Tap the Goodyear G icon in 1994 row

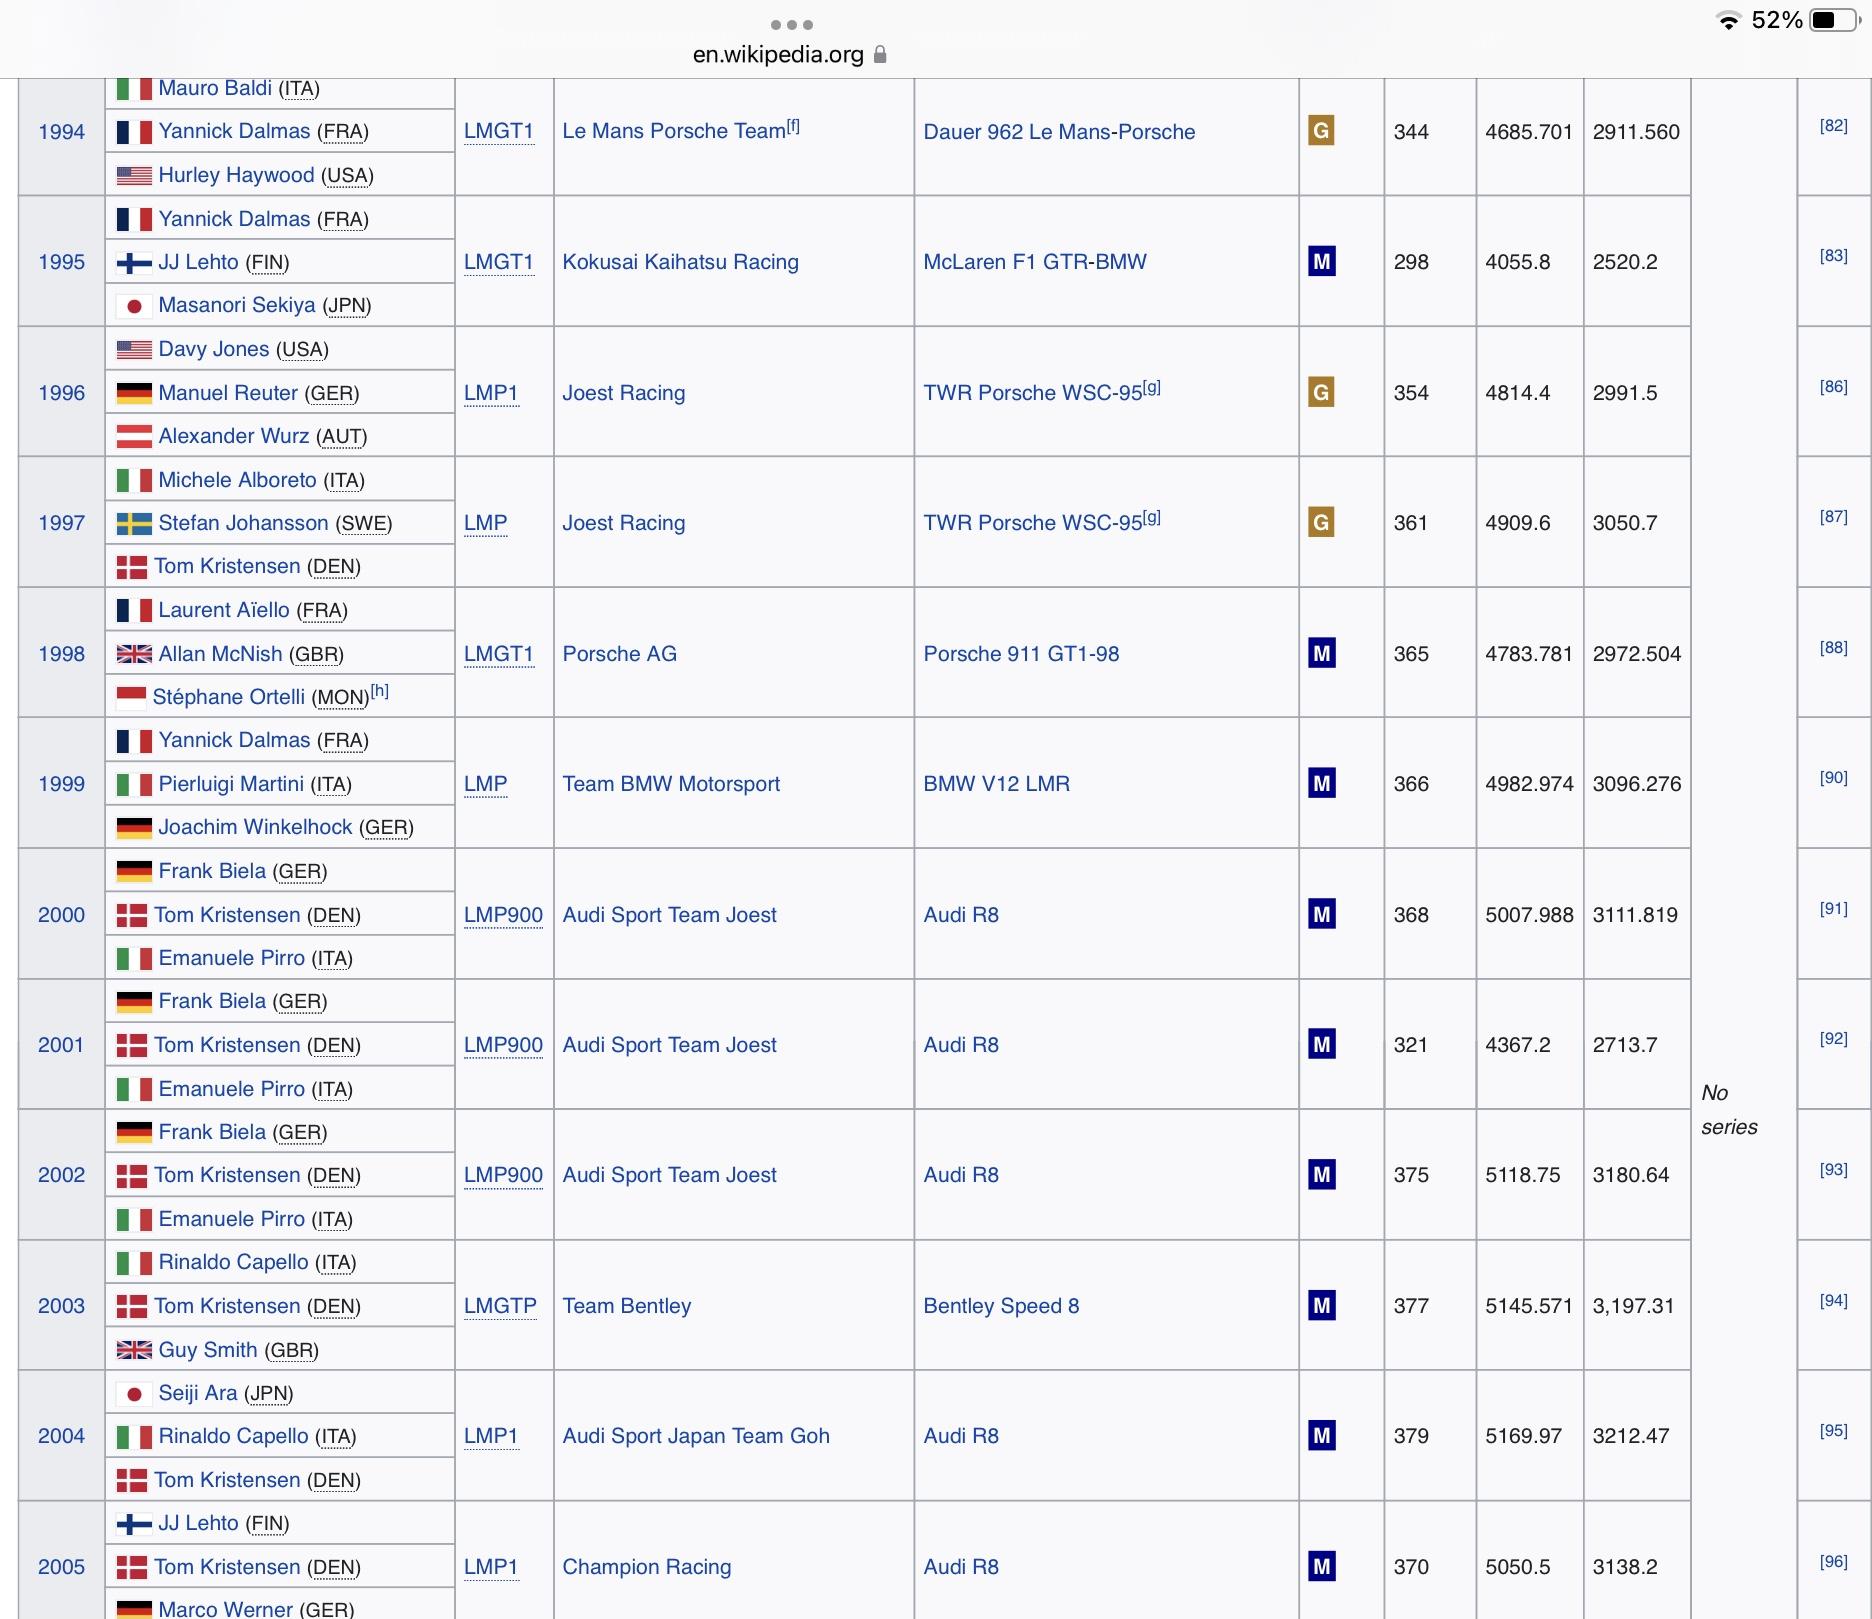click(x=1321, y=131)
